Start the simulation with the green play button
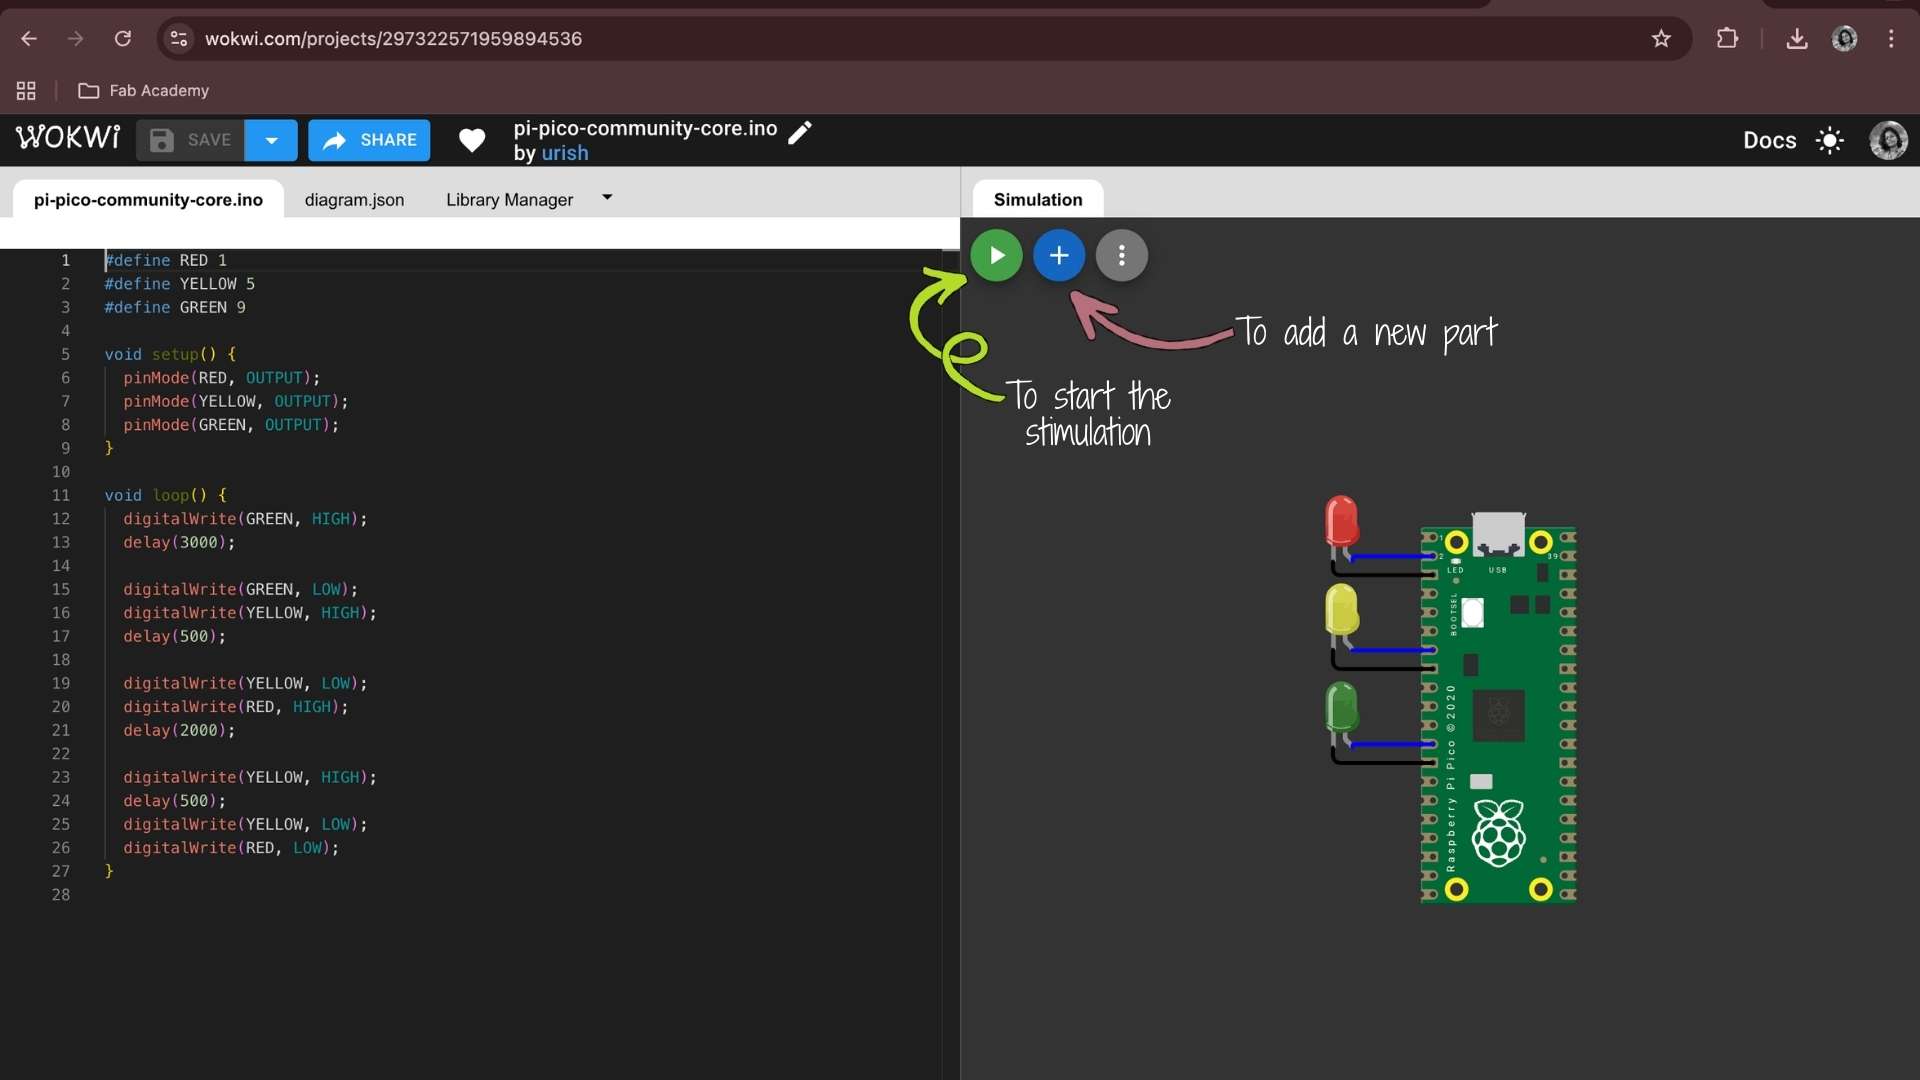 click(x=996, y=256)
